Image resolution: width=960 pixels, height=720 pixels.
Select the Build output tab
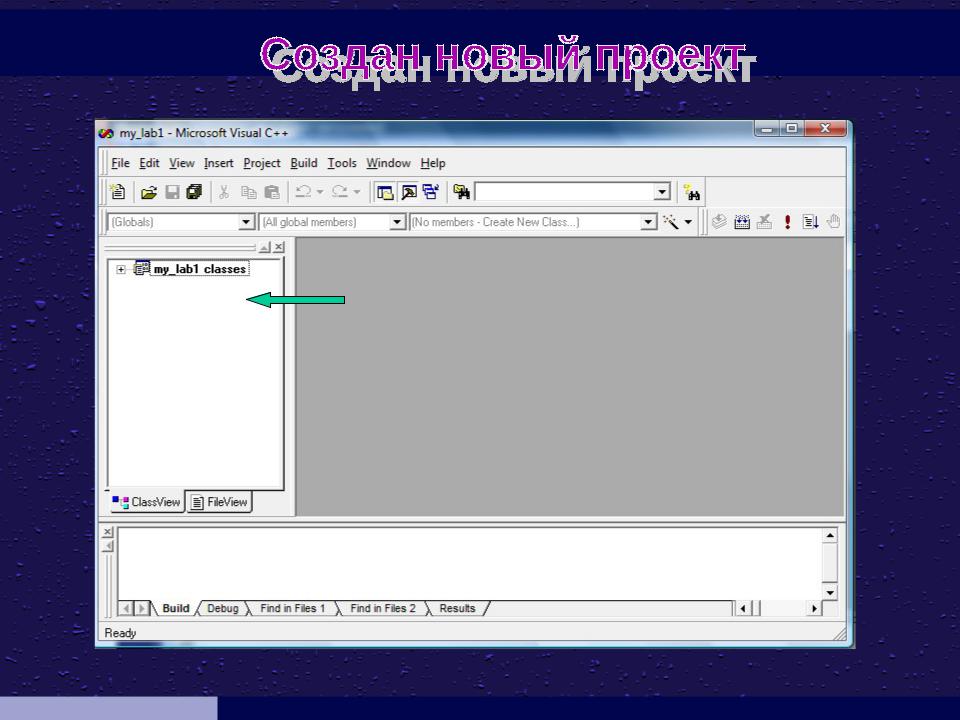coord(176,608)
